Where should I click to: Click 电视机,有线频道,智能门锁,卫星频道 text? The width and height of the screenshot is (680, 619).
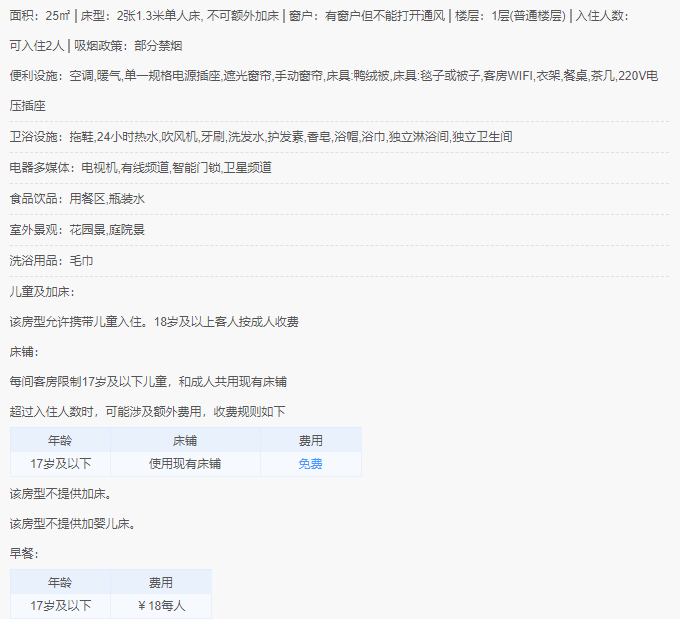pos(177,168)
